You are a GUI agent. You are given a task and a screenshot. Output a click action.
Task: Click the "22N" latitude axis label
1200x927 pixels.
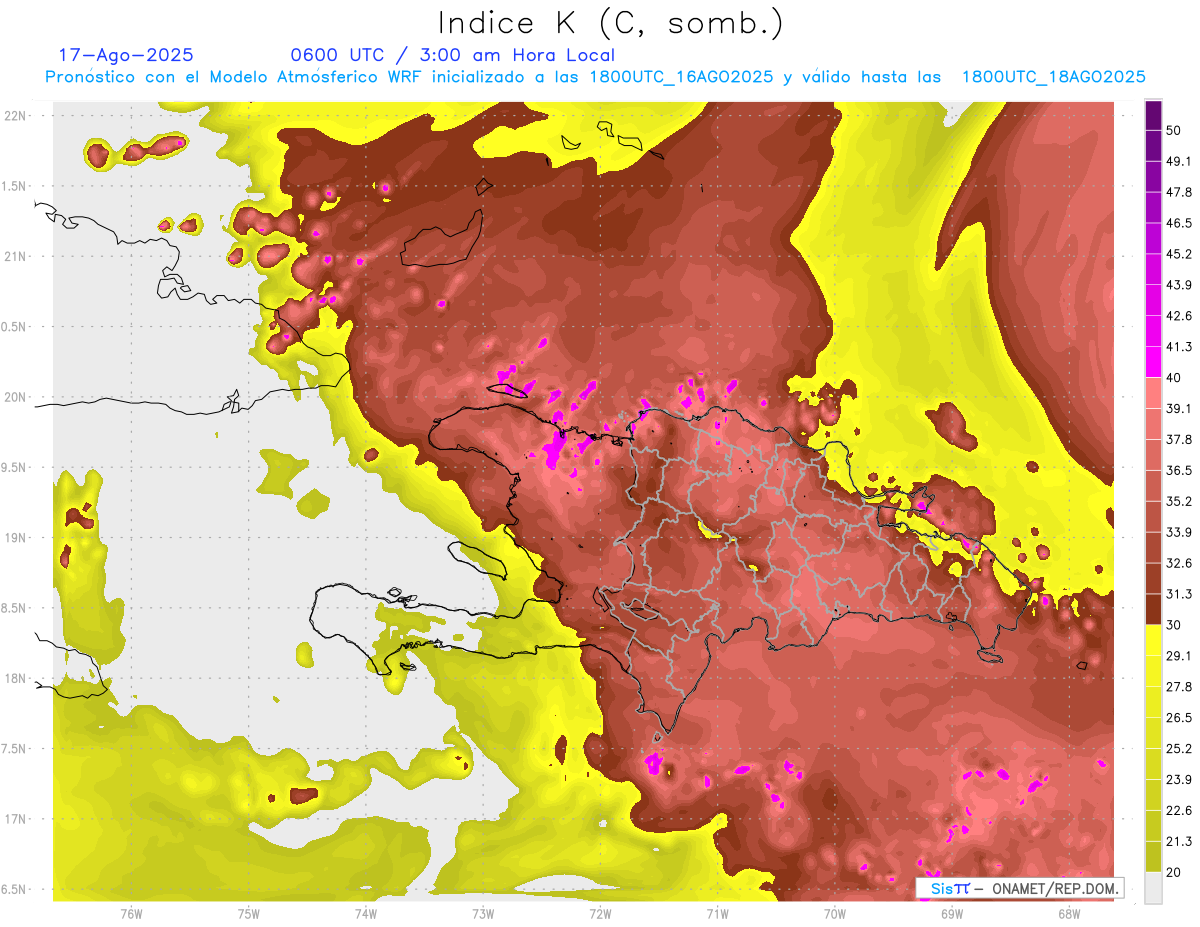pyautogui.click(x=14, y=115)
